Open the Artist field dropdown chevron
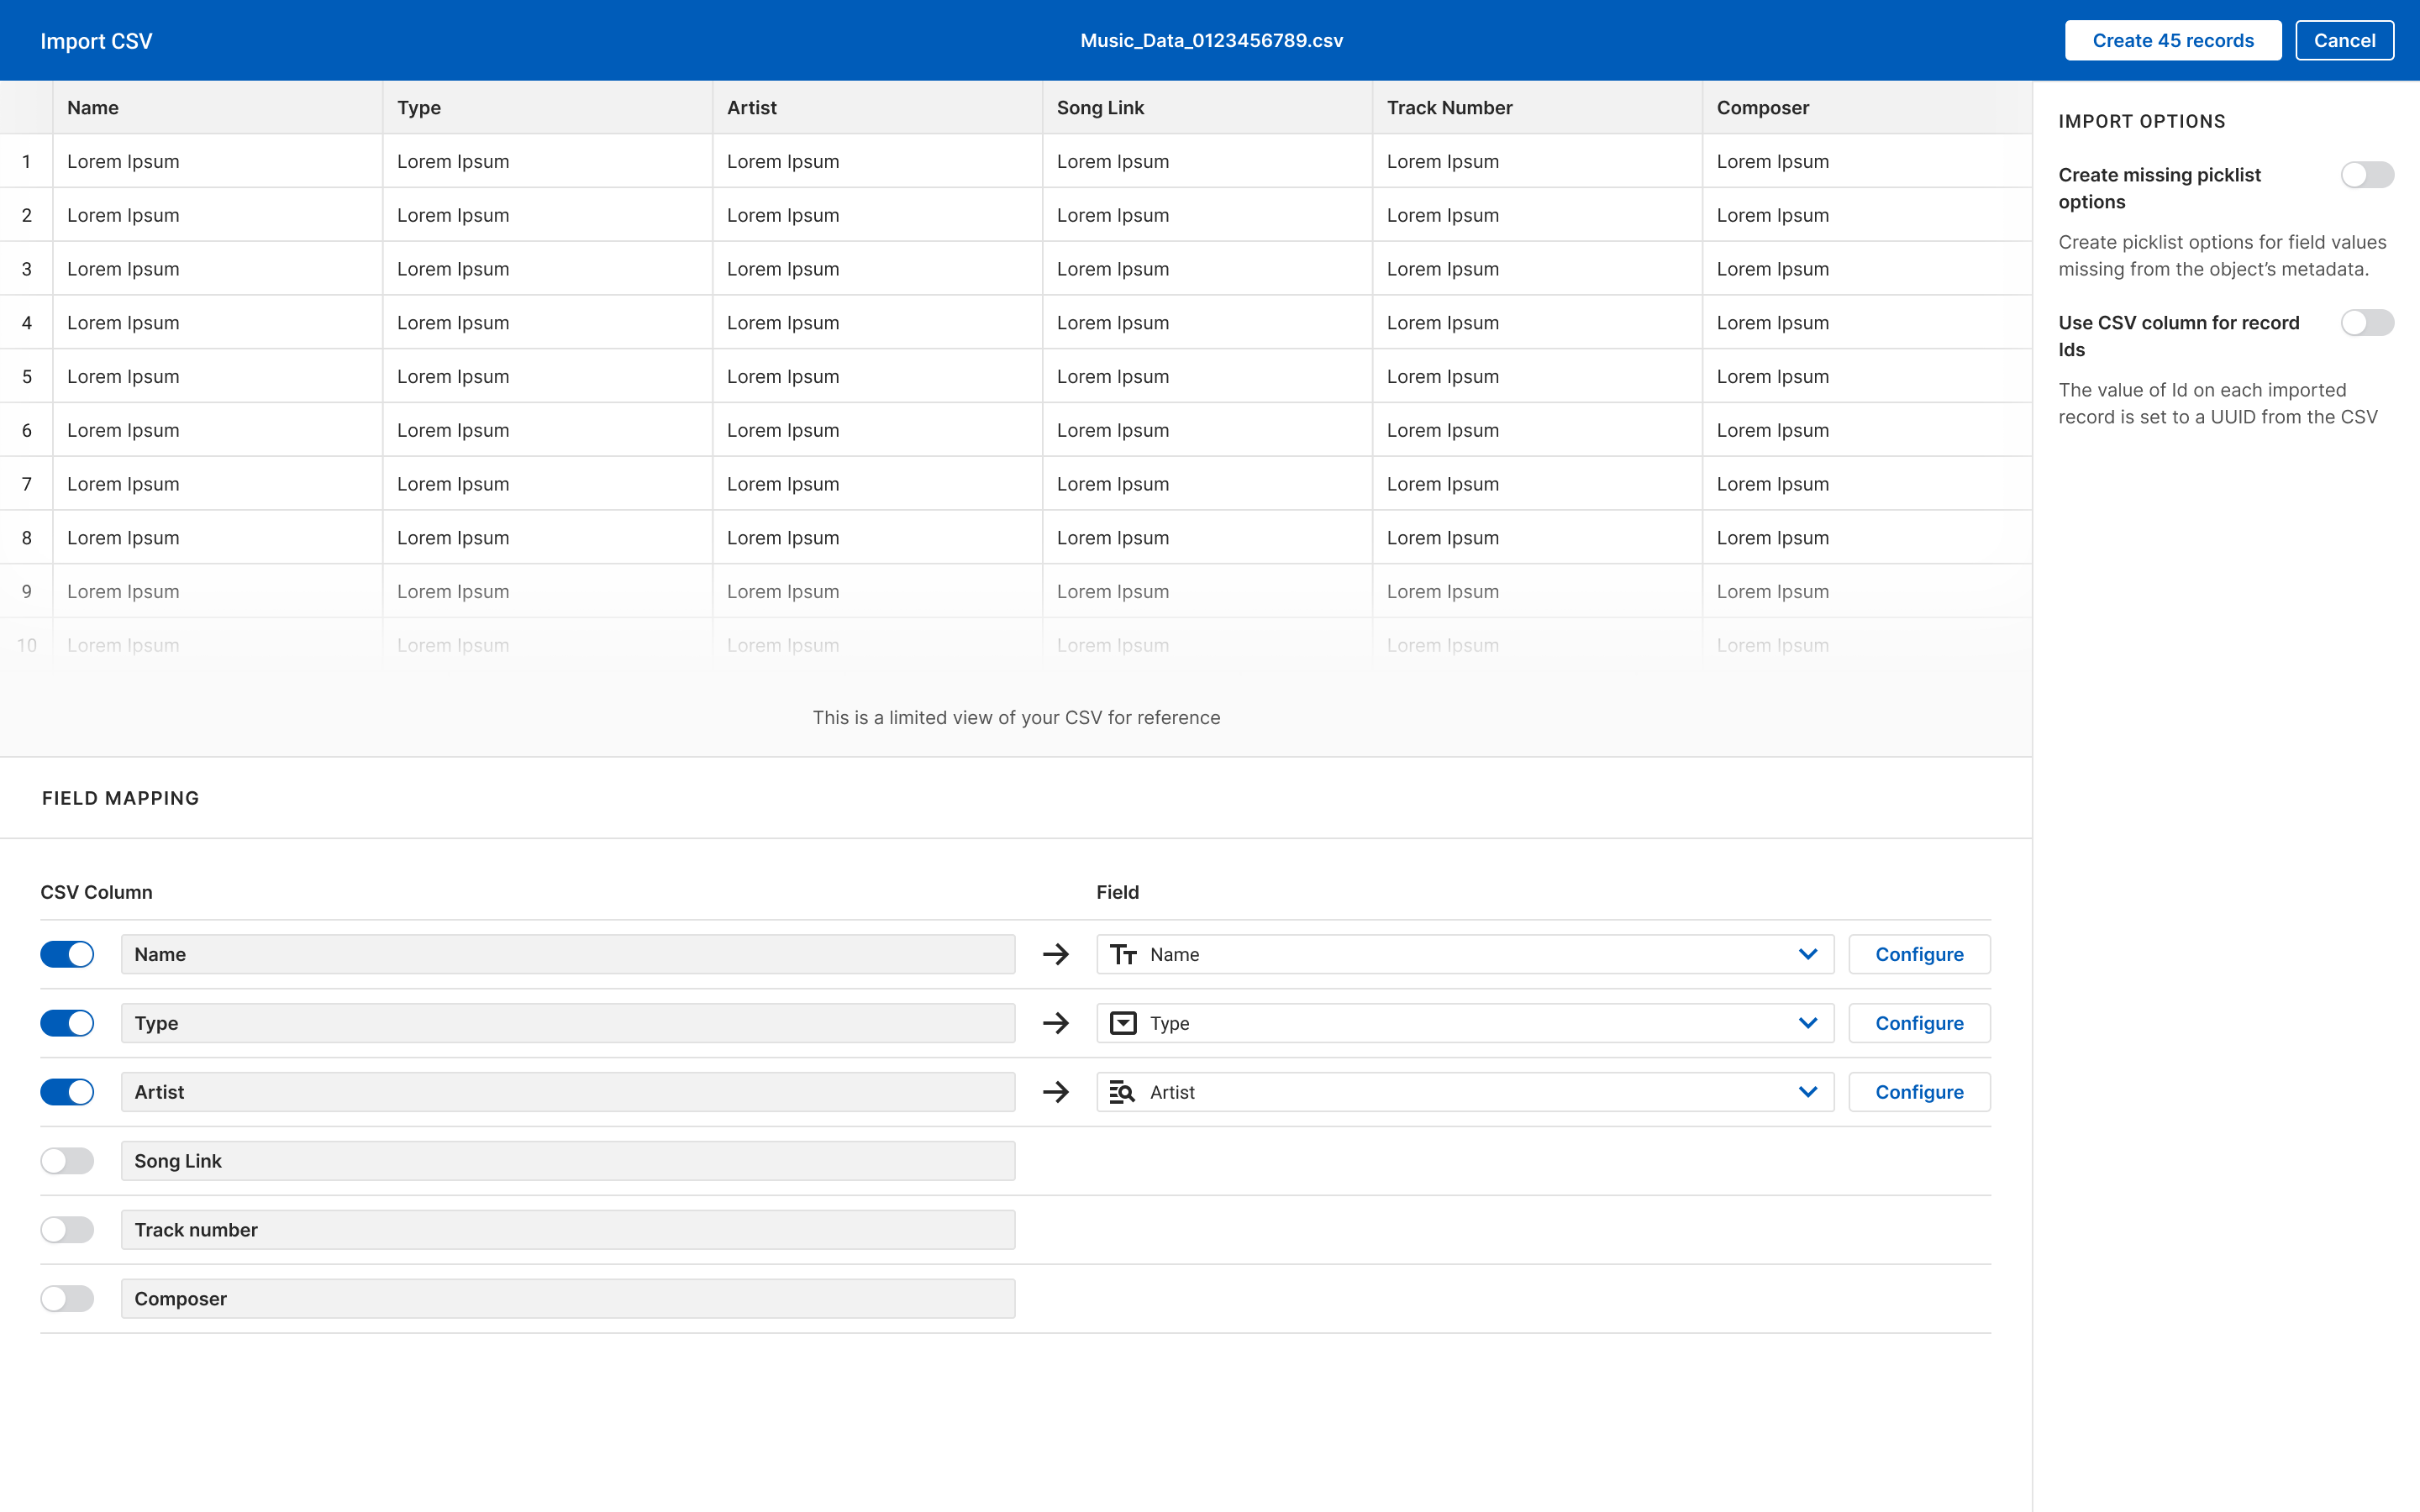The width and height of the screenshot is (2420, 1512). pos(1807,1092)
